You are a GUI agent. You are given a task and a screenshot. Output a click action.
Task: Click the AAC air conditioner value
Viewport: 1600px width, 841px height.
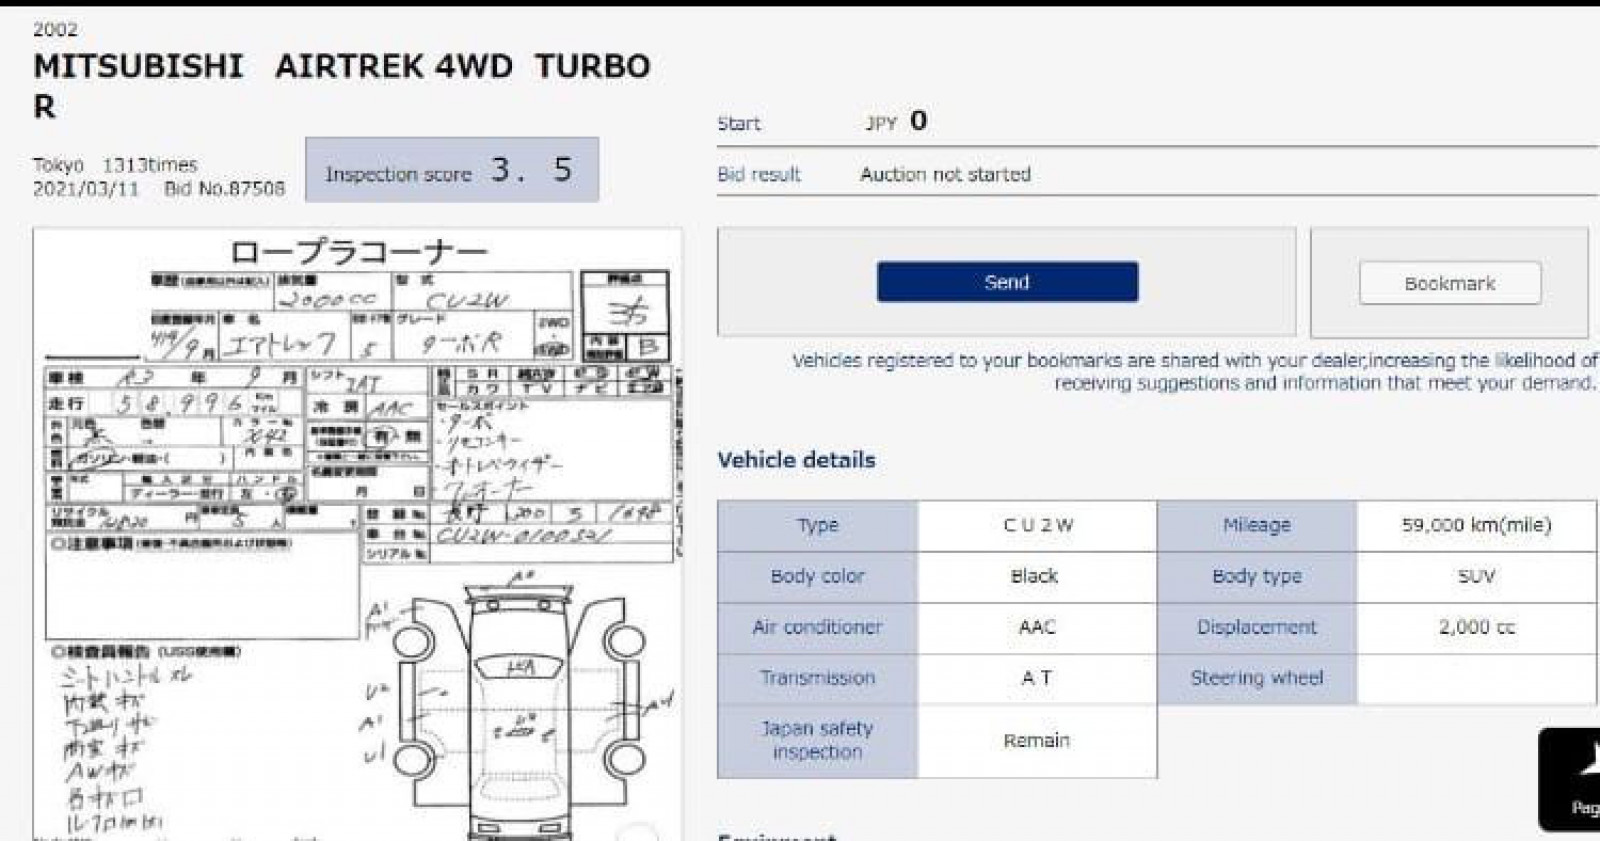point(1037,627)
